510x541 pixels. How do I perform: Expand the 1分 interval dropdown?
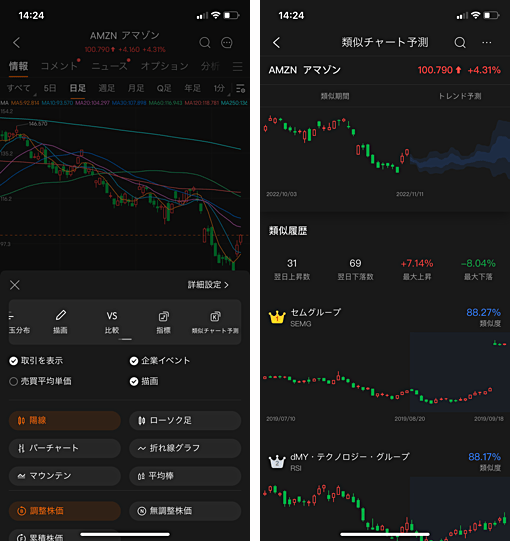tap(221, 89)
